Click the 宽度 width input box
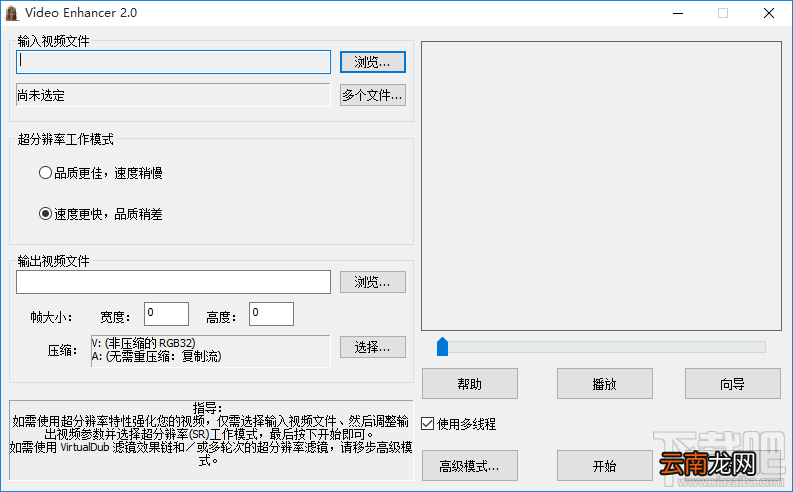Viewport: 793px width, 492px height. 166,314
